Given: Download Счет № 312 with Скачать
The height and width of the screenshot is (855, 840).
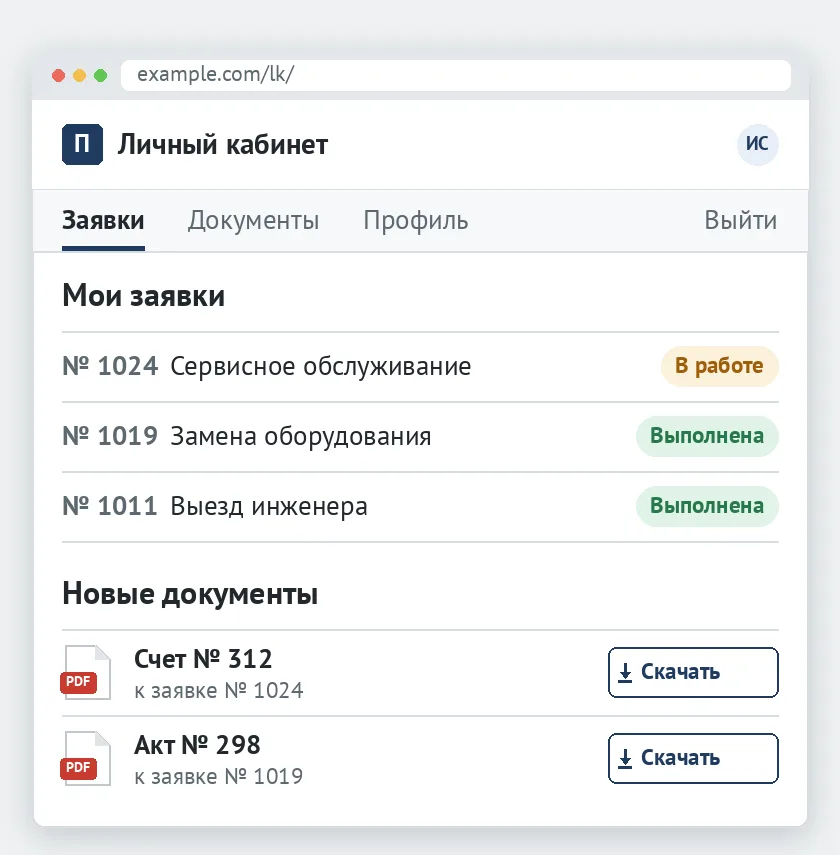Looking at the screenshot, I should (x=693, y=672).
